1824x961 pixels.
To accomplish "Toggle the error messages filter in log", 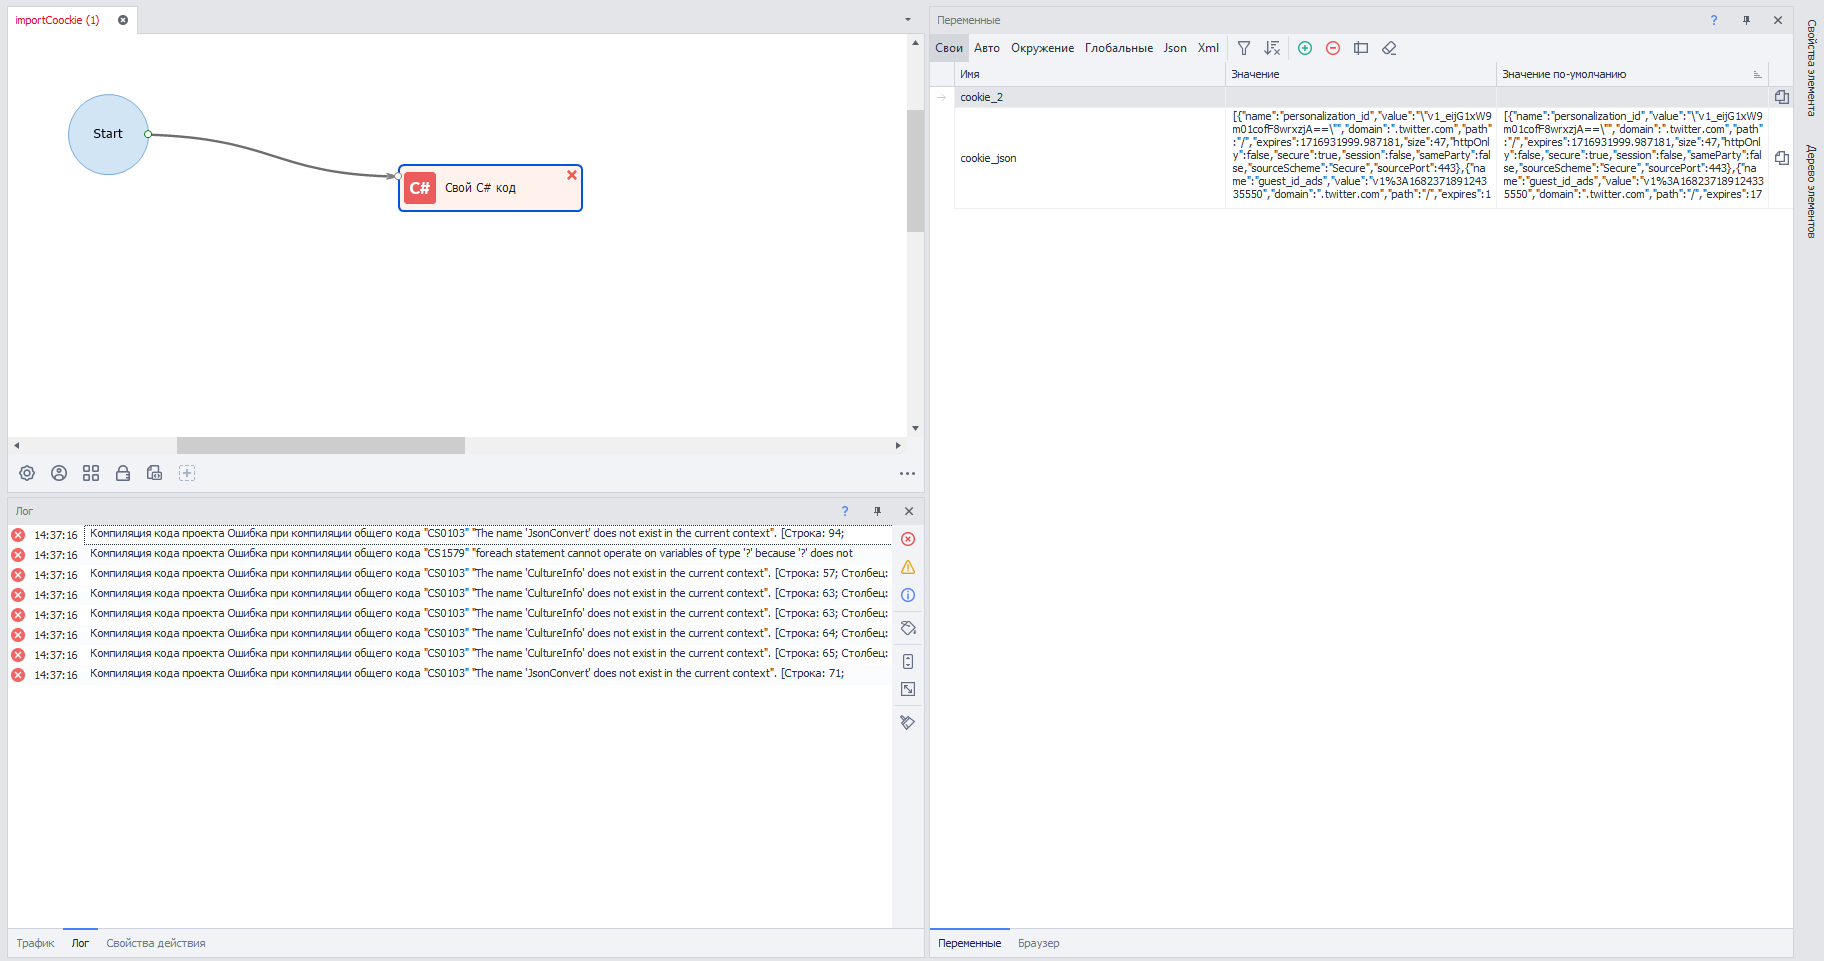I will point(908,539).
